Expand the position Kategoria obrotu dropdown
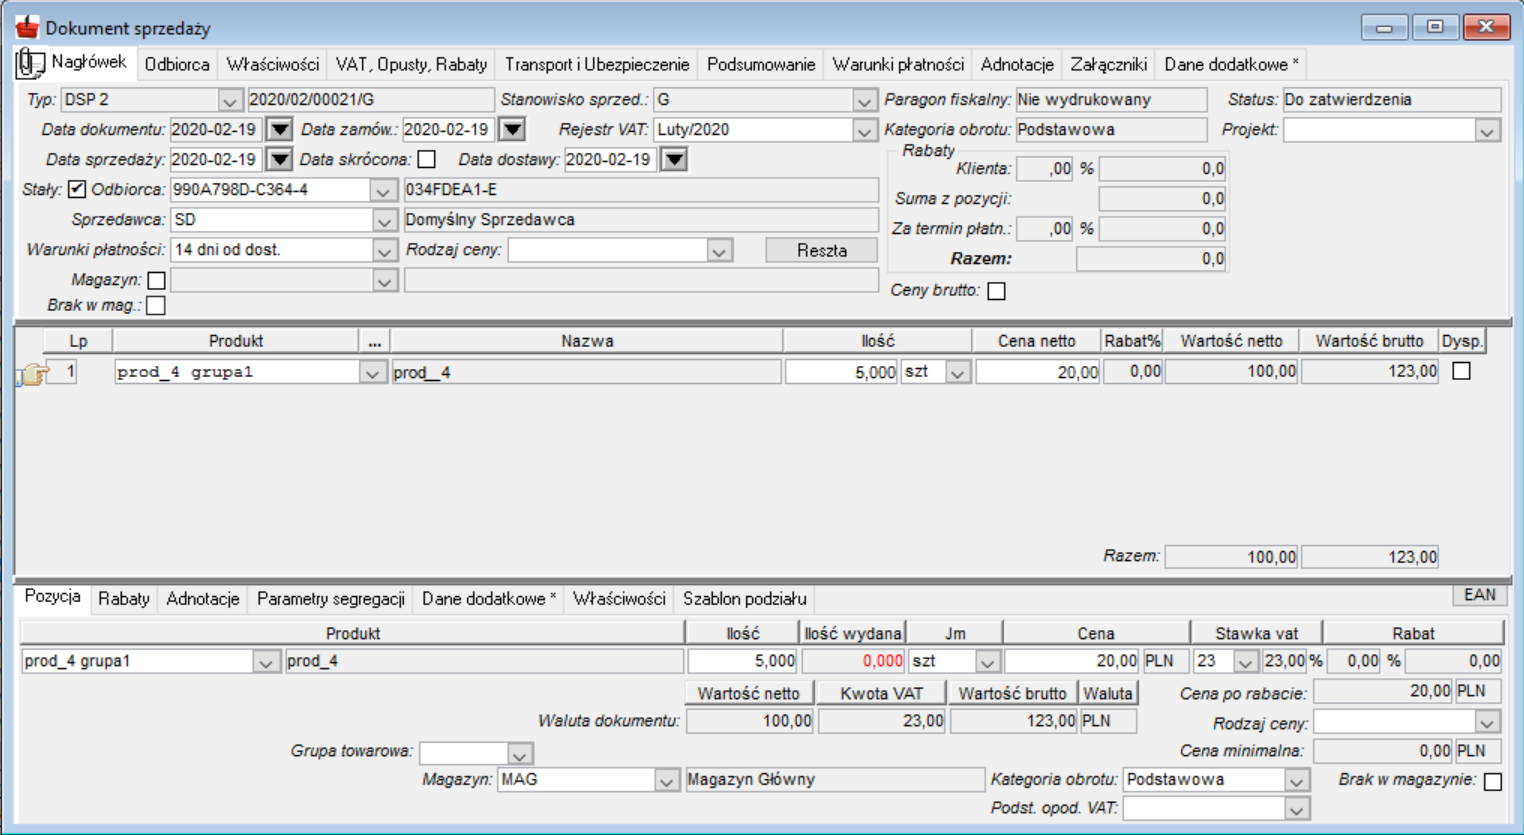 pos(1297,780)
